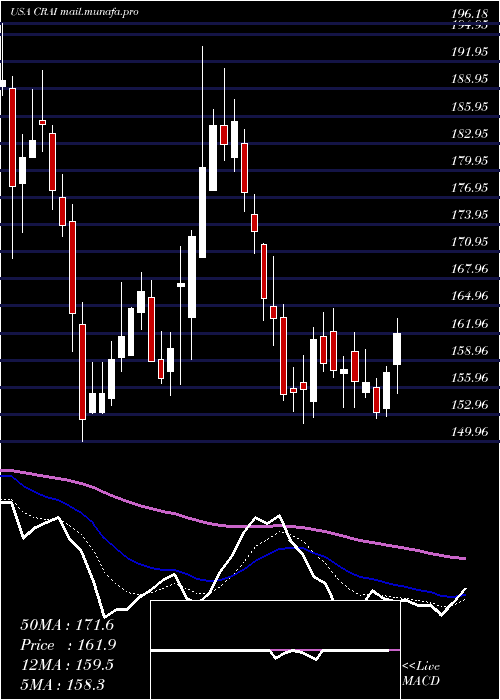Viewport: 500px width, 700px height.
Task: Click the 196.18 price axis label
Action: (x=469, y=13)
